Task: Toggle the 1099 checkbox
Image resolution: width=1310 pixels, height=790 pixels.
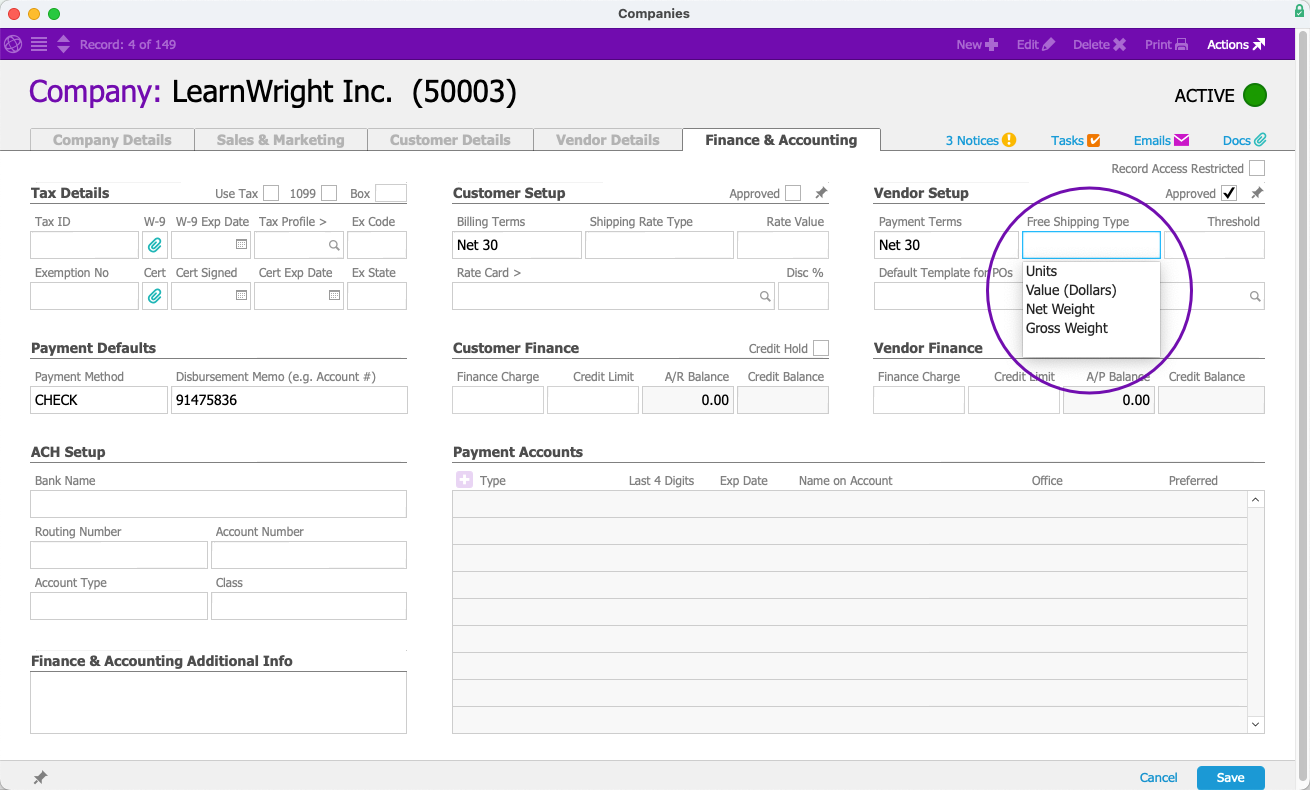Action: [x=329, y=193]
